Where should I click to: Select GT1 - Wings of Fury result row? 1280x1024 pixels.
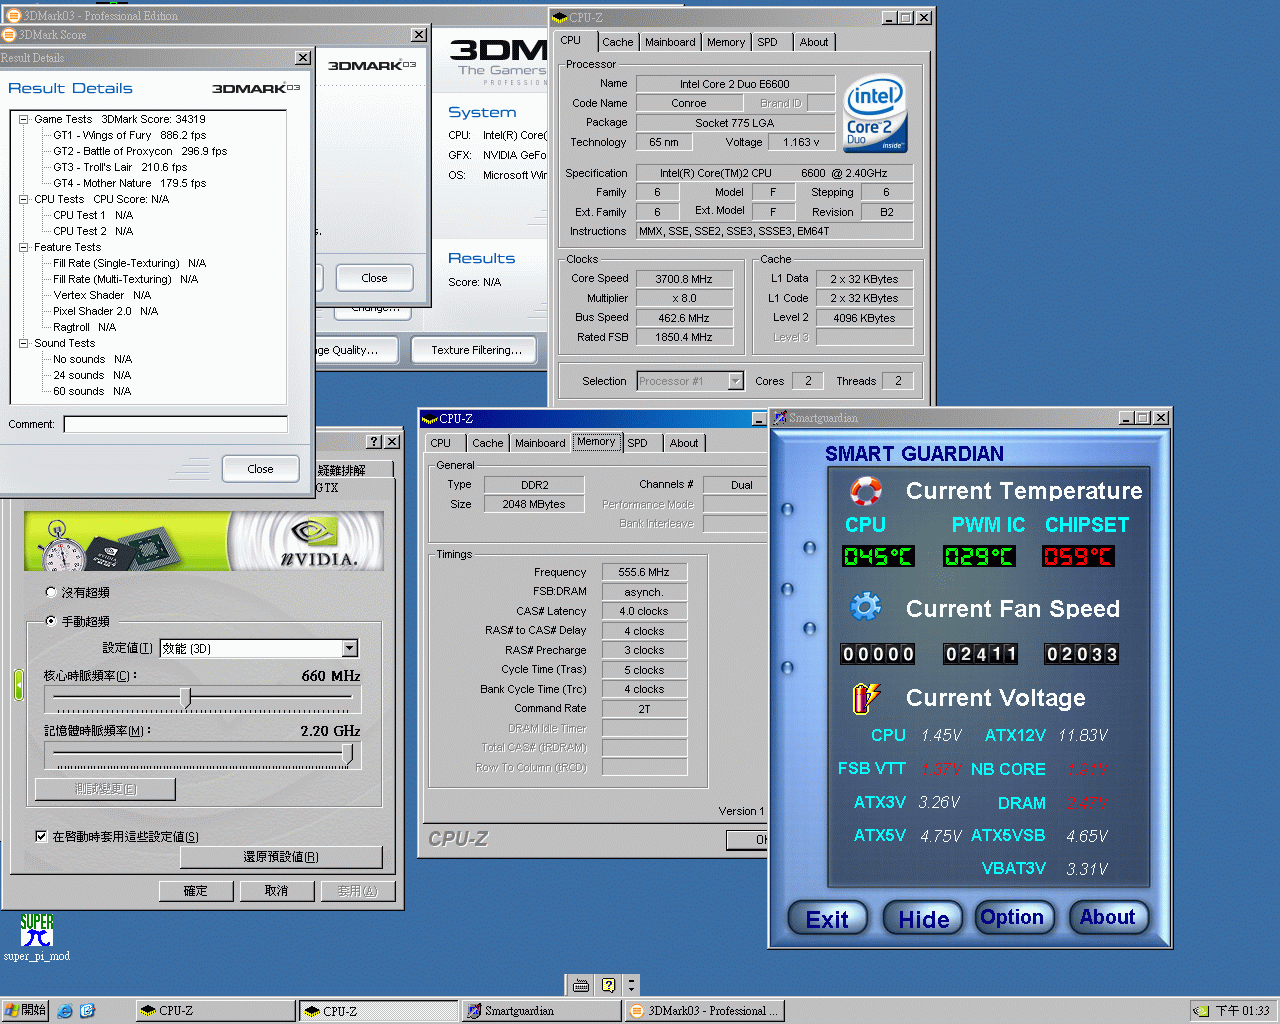pos(130,135)
